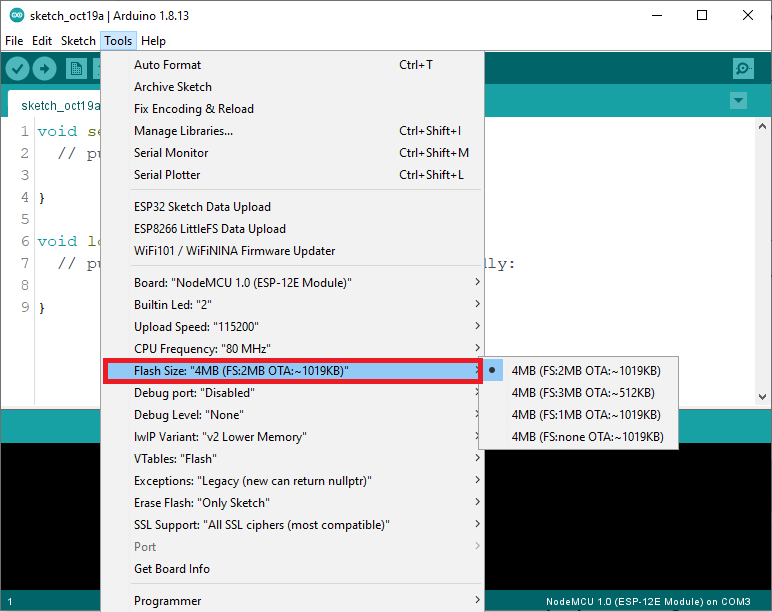Click the Upload arrow toolbar icon
Viewport: 772px width, 612px height.
tap(45, 68)
